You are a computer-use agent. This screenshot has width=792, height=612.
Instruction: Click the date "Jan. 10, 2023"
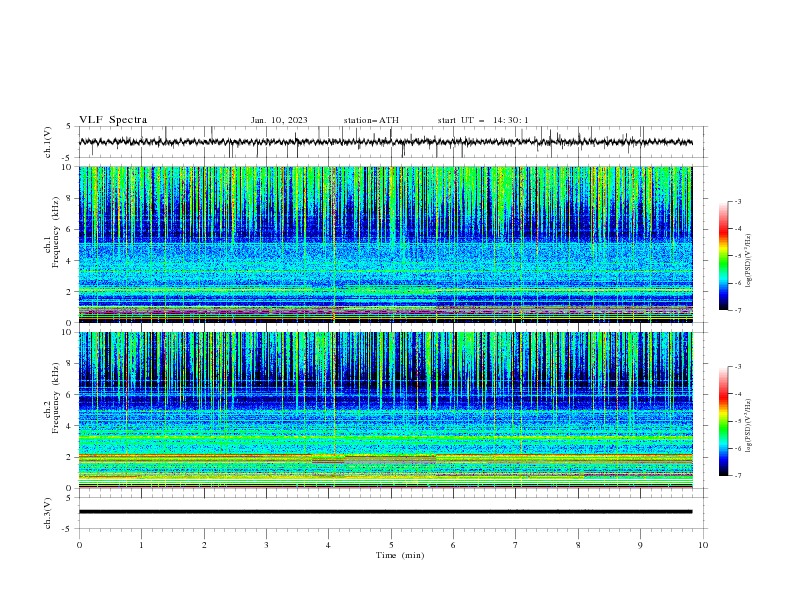279,120
